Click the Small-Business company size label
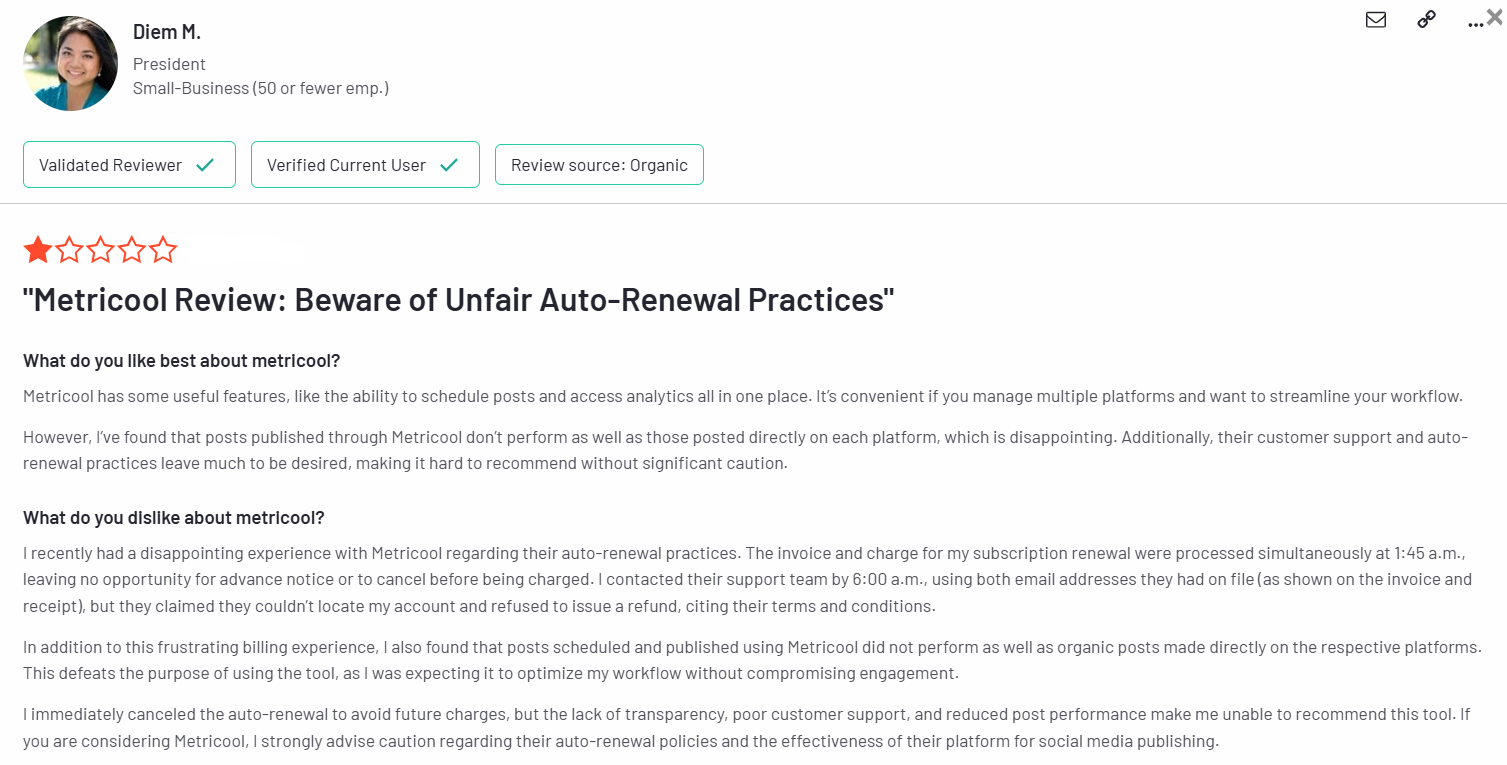Screen dimensions: 1507x765 pyautogui.click(x=261, y=88)
